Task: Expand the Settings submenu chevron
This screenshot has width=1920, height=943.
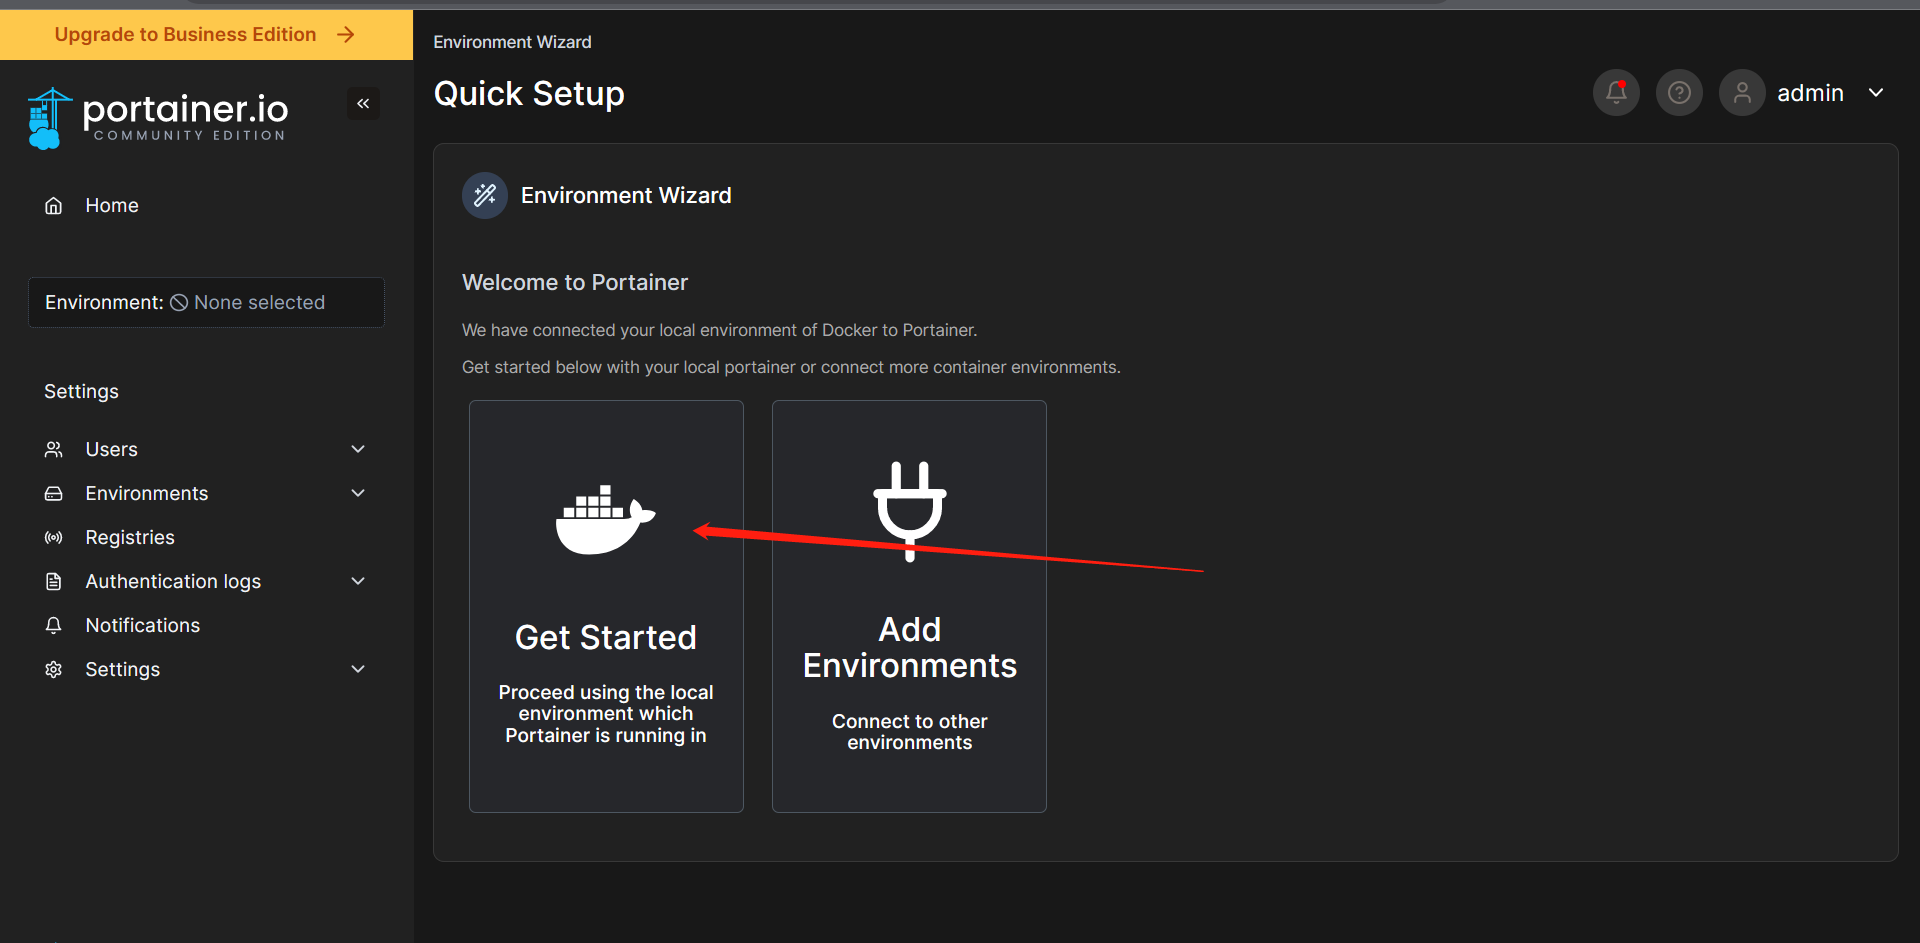Action: [x=358, y=669]
